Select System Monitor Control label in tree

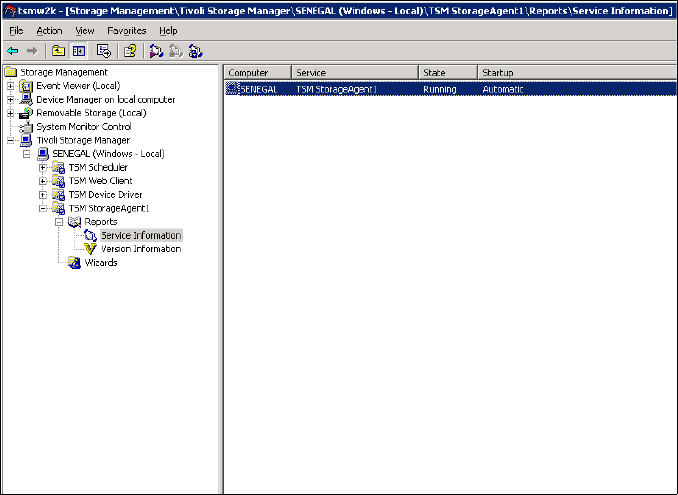[83, 127]
